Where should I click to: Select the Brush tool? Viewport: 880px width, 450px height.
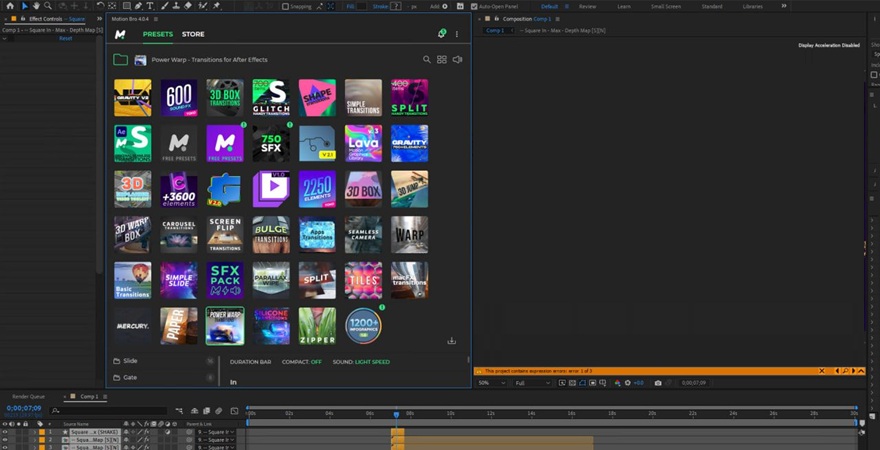(164, 6)
